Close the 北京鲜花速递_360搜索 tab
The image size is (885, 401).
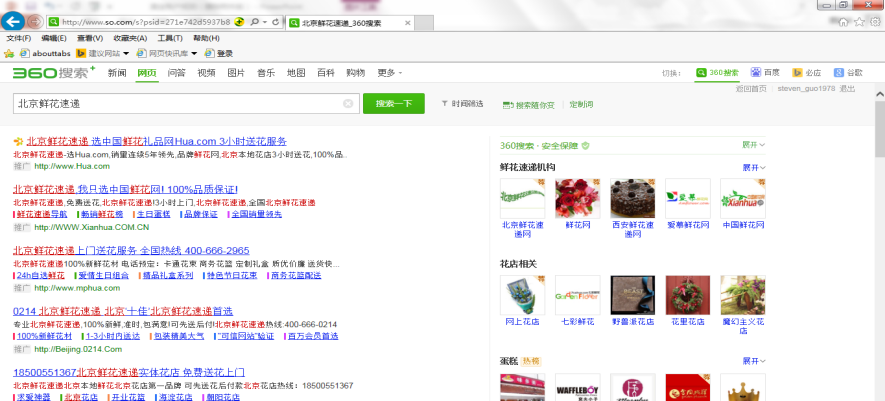point(408,23)
